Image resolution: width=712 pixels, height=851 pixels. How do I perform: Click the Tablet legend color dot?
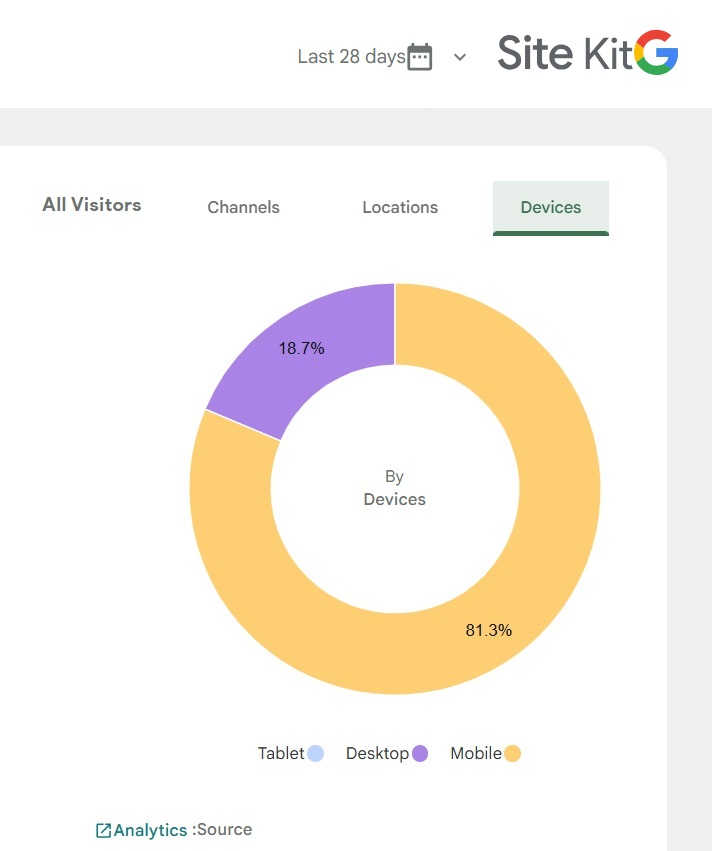pos(315,753)
